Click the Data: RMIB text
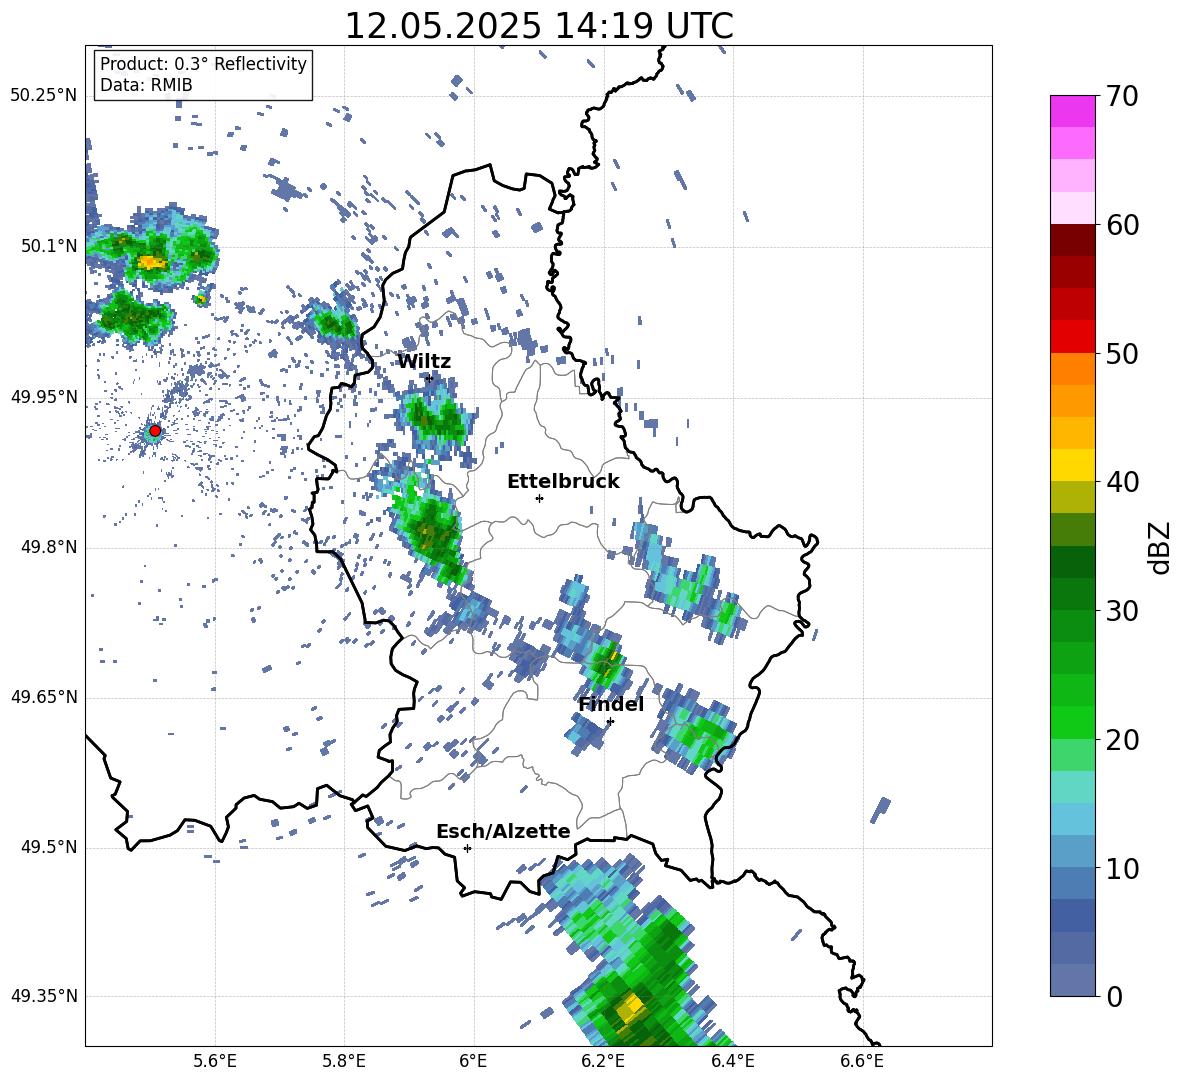Image resolution: width=1184 pixels, height=1081 pixels. (146, 85)
